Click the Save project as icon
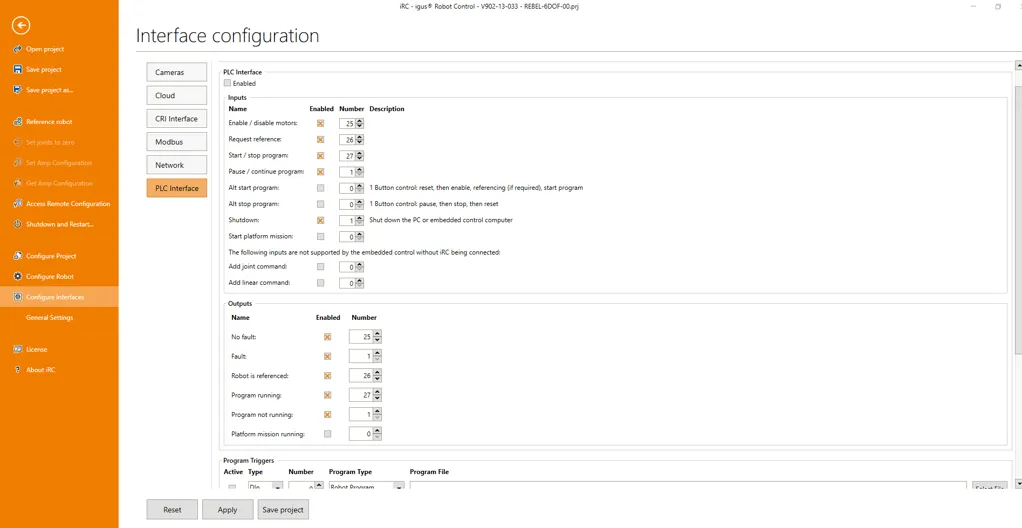Viewport: 1022px width, 528px height. [18, 90]
